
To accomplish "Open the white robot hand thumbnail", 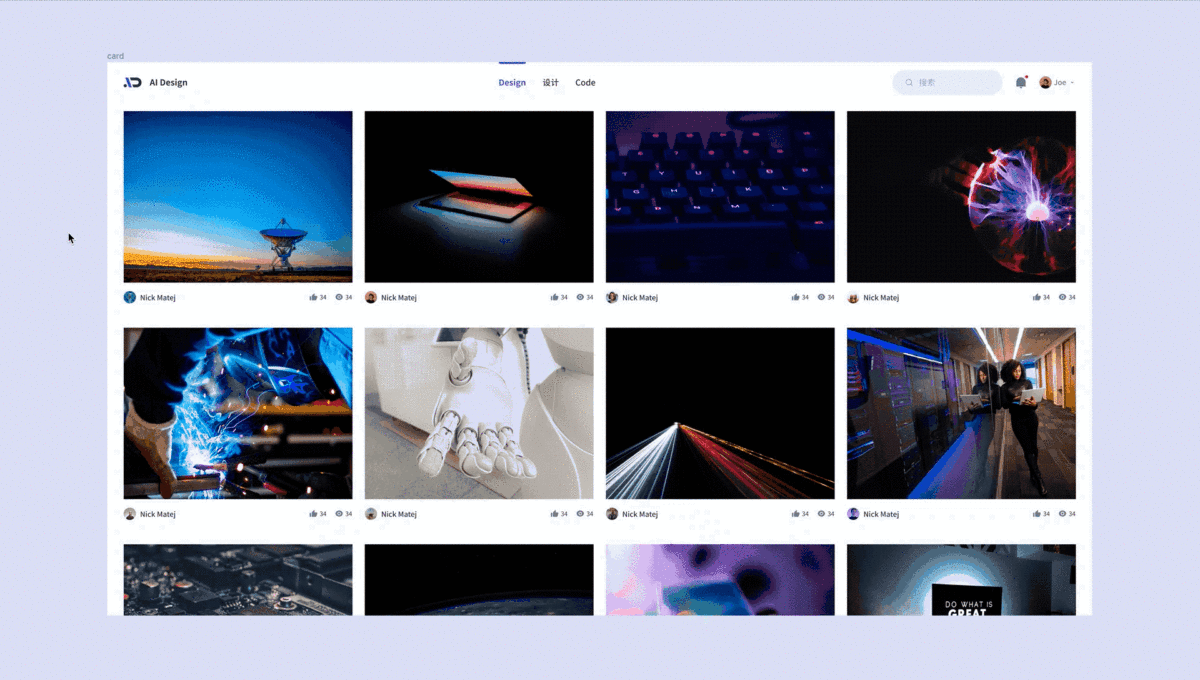I will point(479,414).
